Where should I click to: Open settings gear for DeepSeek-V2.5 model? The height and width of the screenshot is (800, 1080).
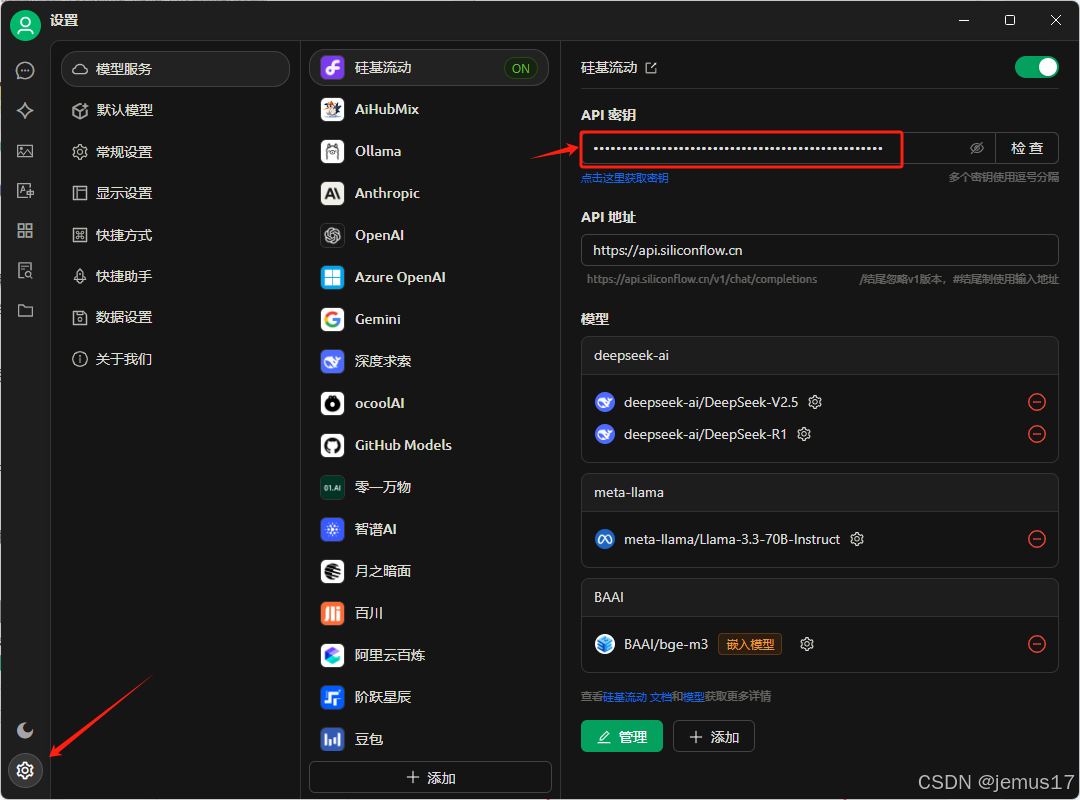point(815,402)
